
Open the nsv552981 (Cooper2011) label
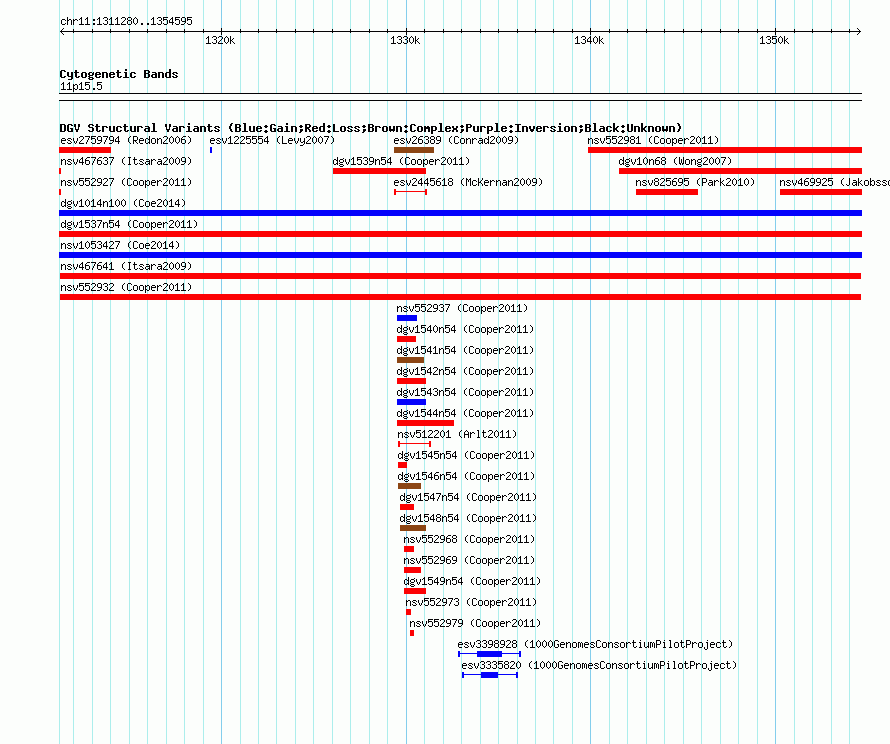click(x=653, y=140)
